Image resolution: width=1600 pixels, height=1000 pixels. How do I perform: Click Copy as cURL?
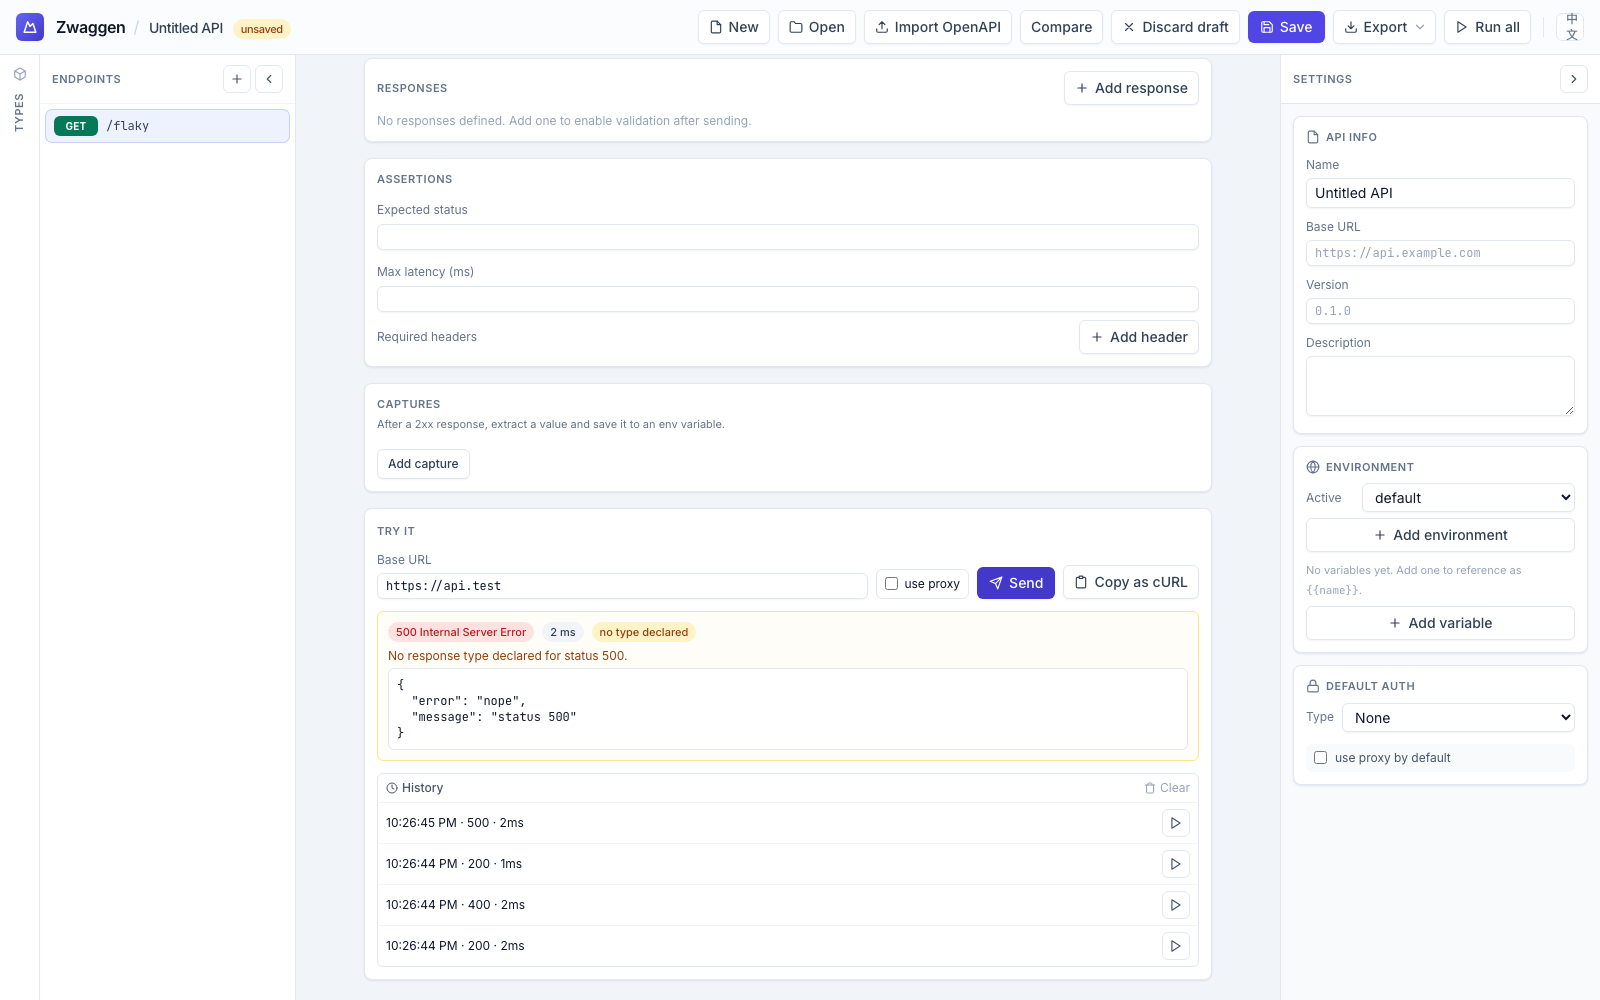[x=1130, y=582]
